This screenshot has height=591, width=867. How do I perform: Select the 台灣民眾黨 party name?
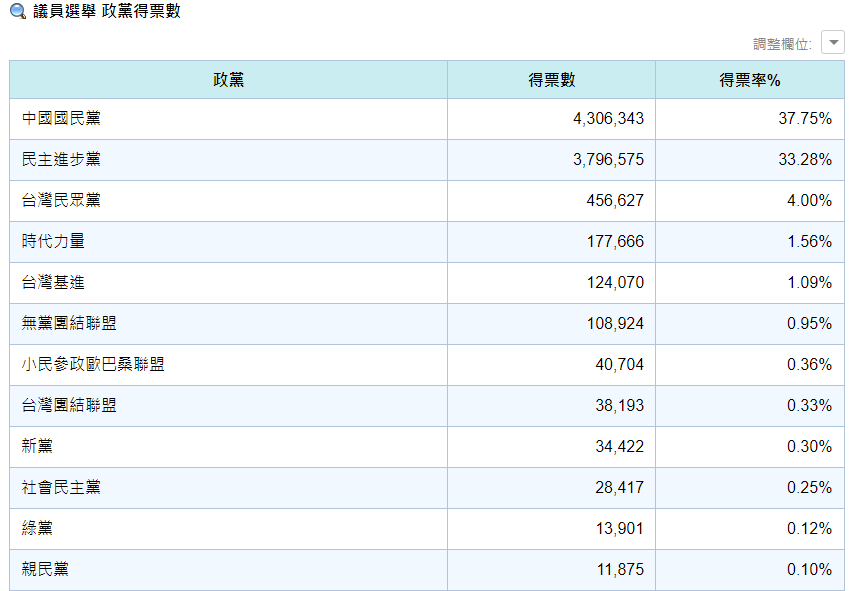[61, 200]
